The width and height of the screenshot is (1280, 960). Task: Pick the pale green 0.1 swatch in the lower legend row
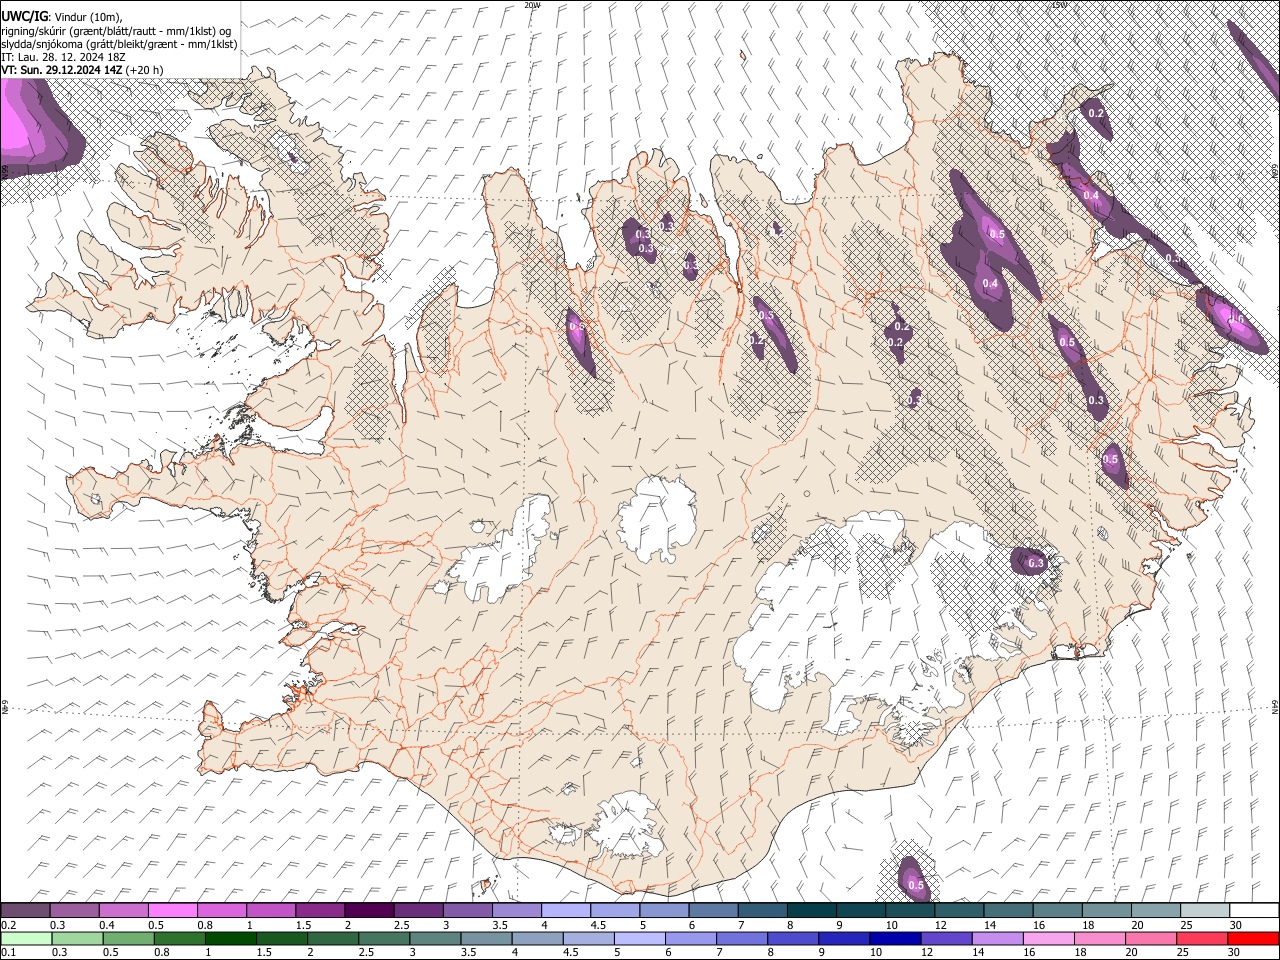[26, 938]
